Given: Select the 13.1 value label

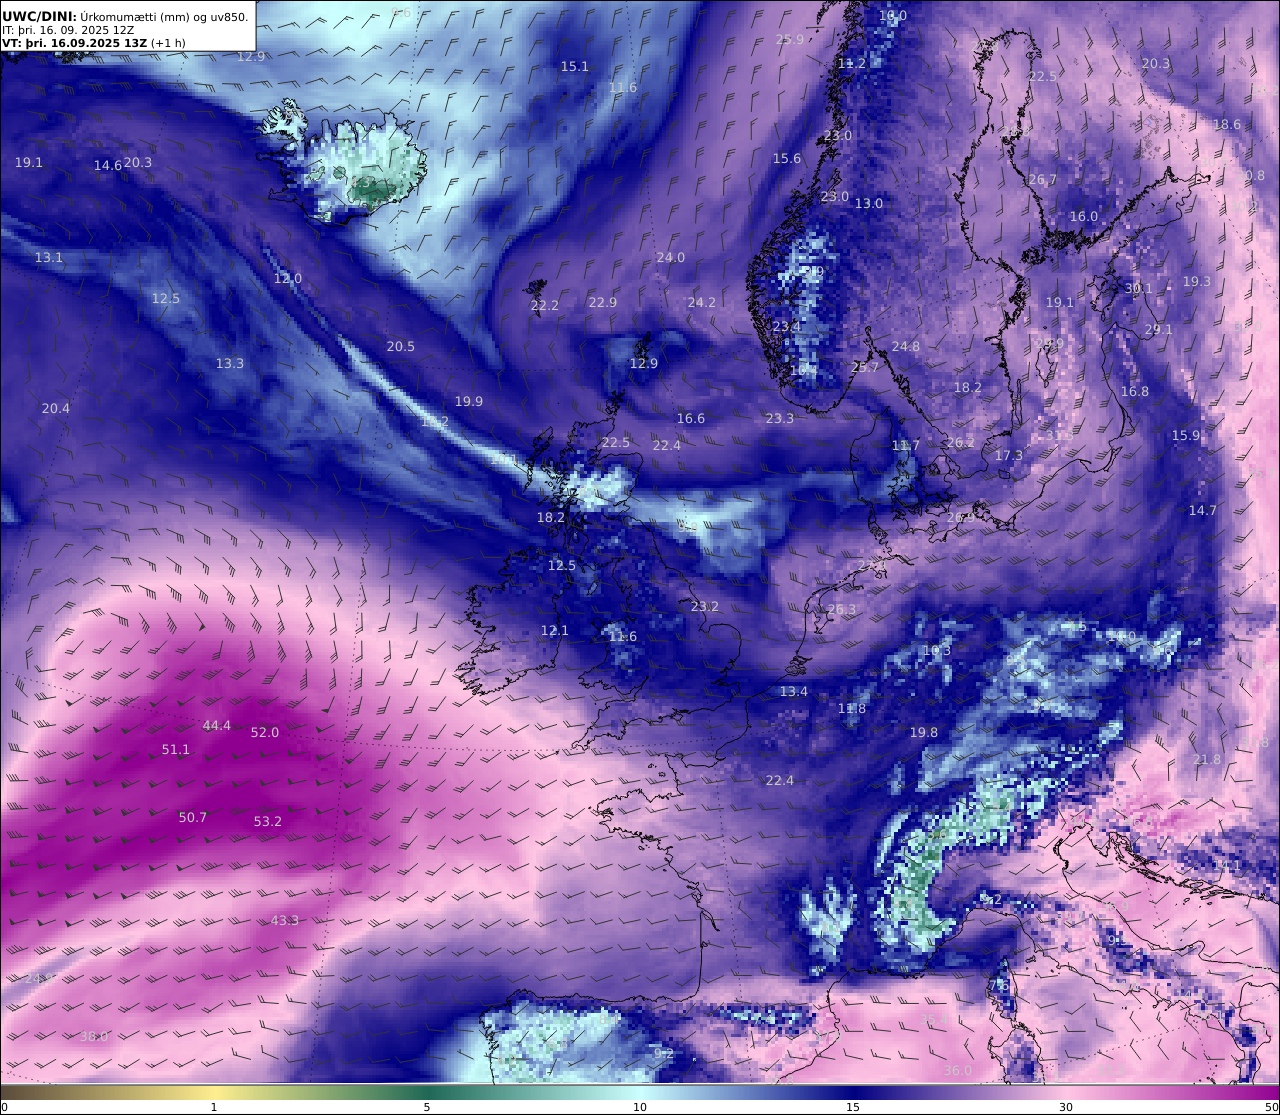Looking at the screenshot, I should point(48,257).
